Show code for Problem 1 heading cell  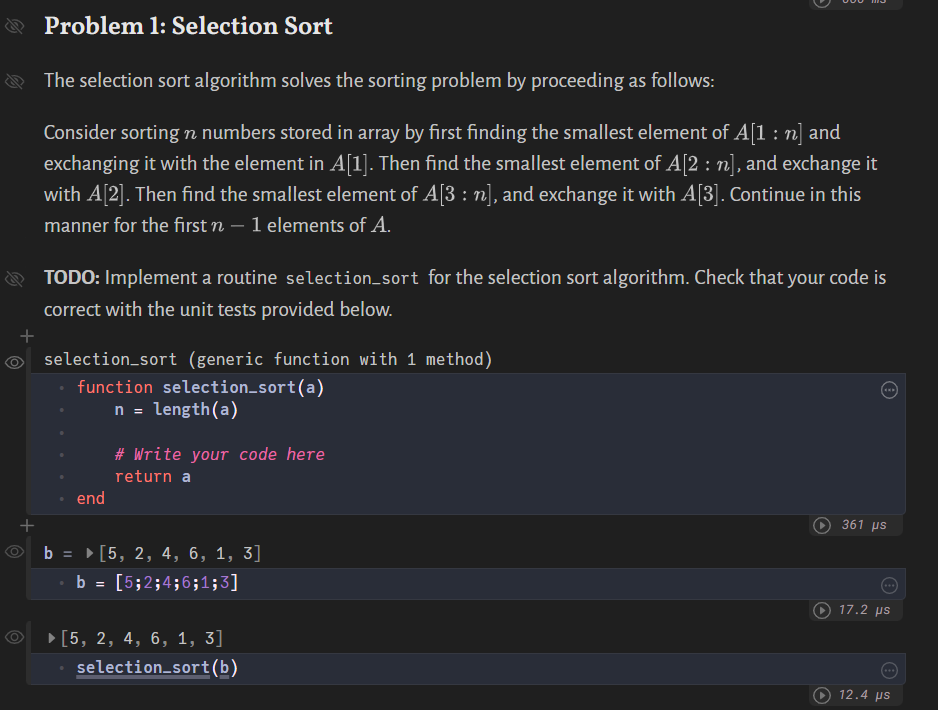coord(15,27)
